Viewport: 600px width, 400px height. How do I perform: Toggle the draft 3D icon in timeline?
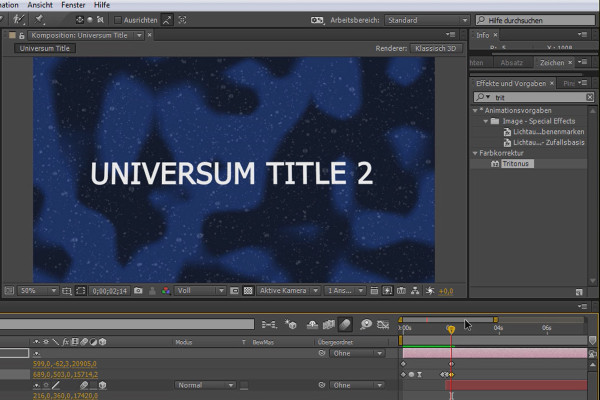coord(291,325)
